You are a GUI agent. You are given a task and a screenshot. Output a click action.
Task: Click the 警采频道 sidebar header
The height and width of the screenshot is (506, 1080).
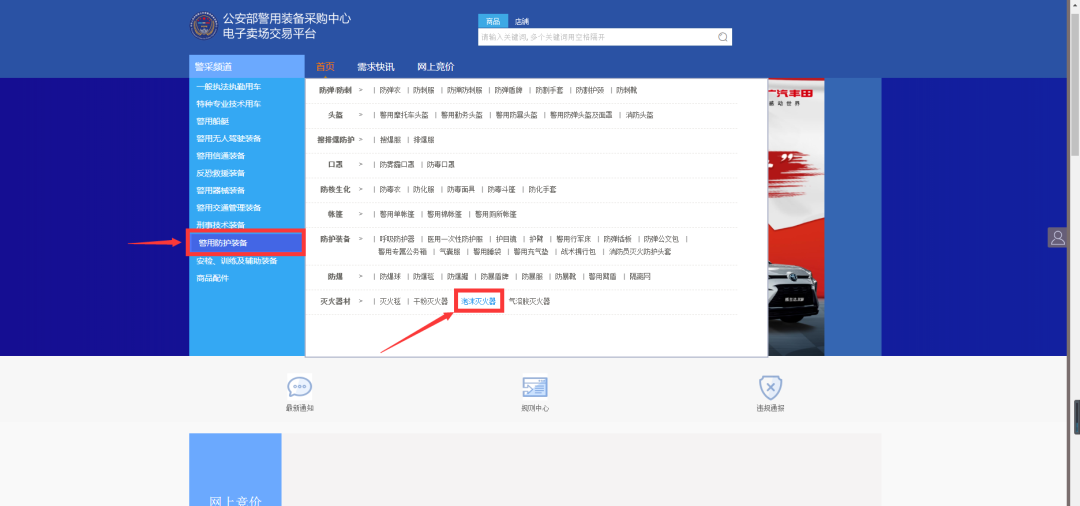click(x=247, y=67)
